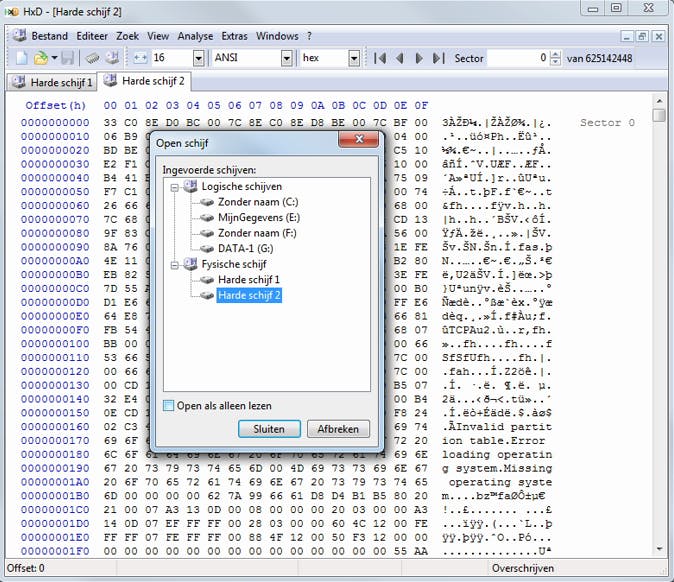Open the Analyse menu
The image size is (674, 582).
click(x=195, y=36)
